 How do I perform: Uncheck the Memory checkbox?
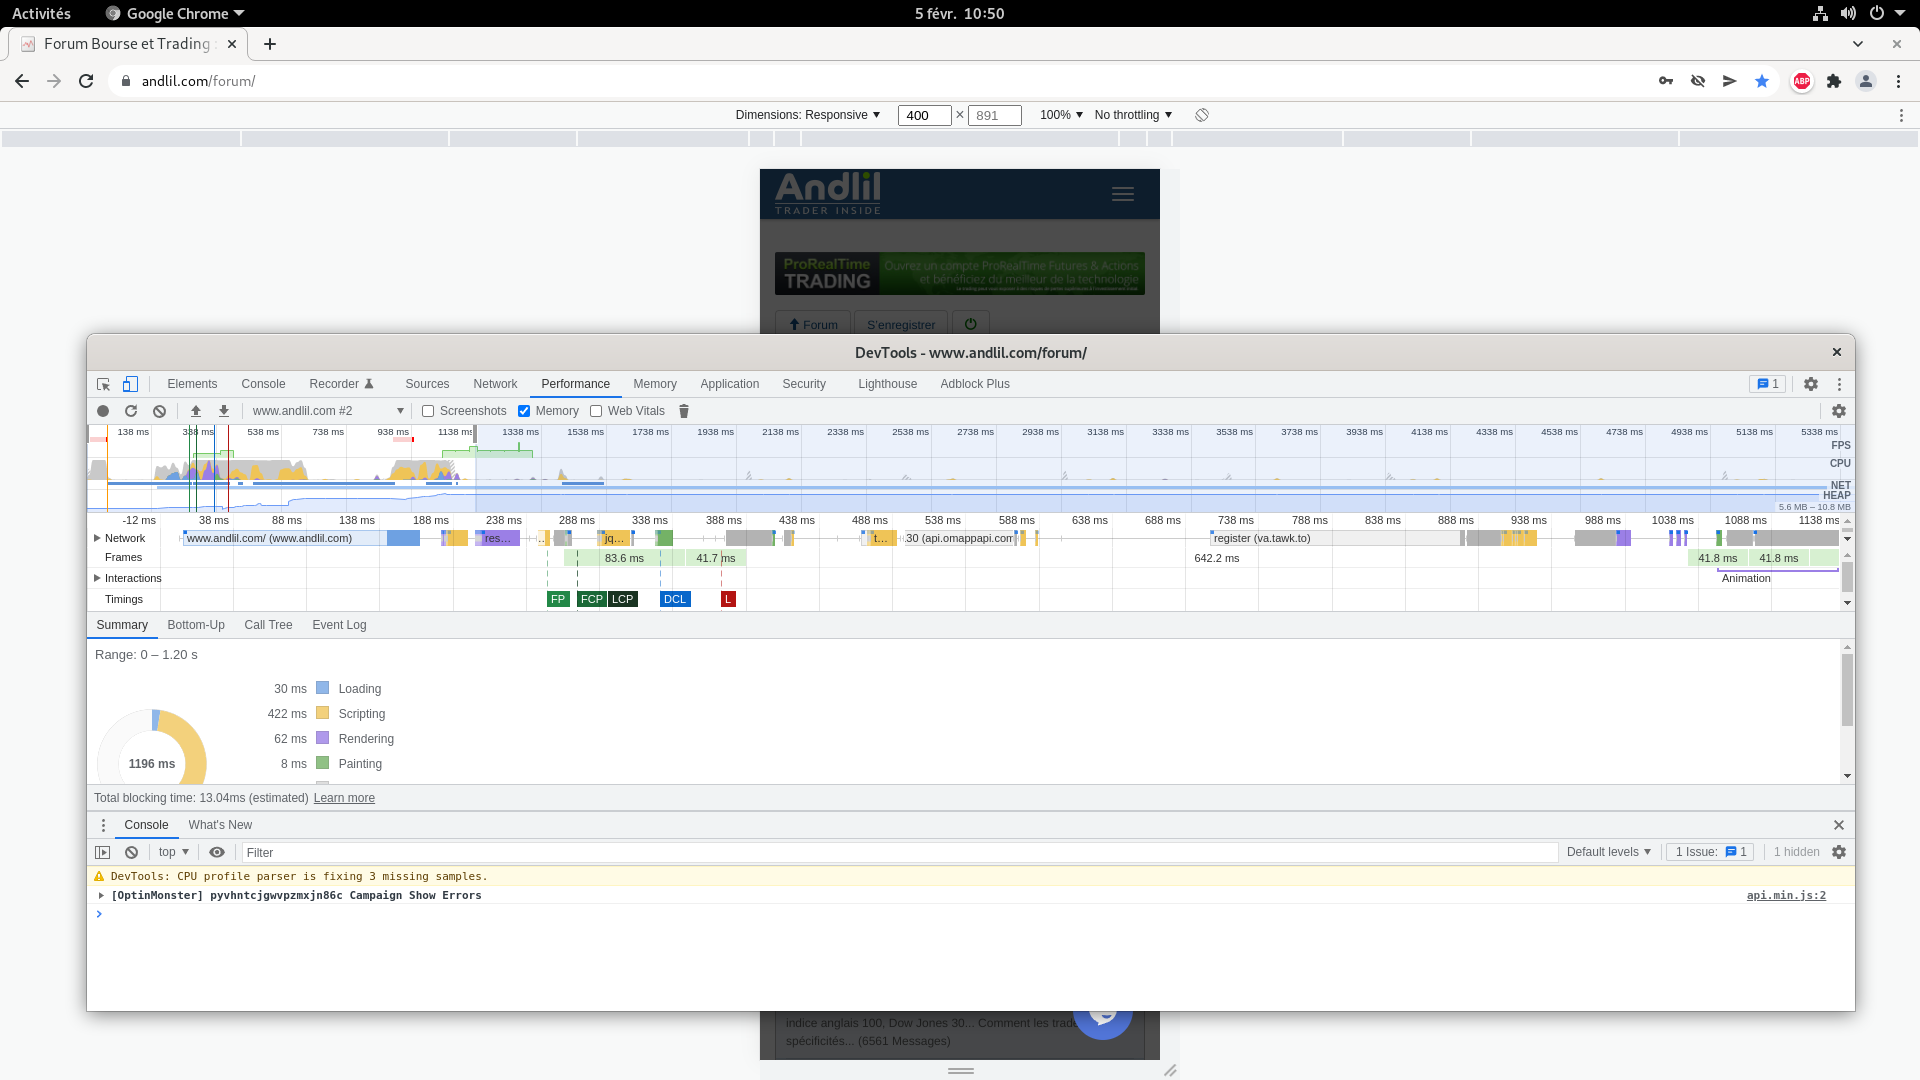pyautogui.click(x=524, y=411)
